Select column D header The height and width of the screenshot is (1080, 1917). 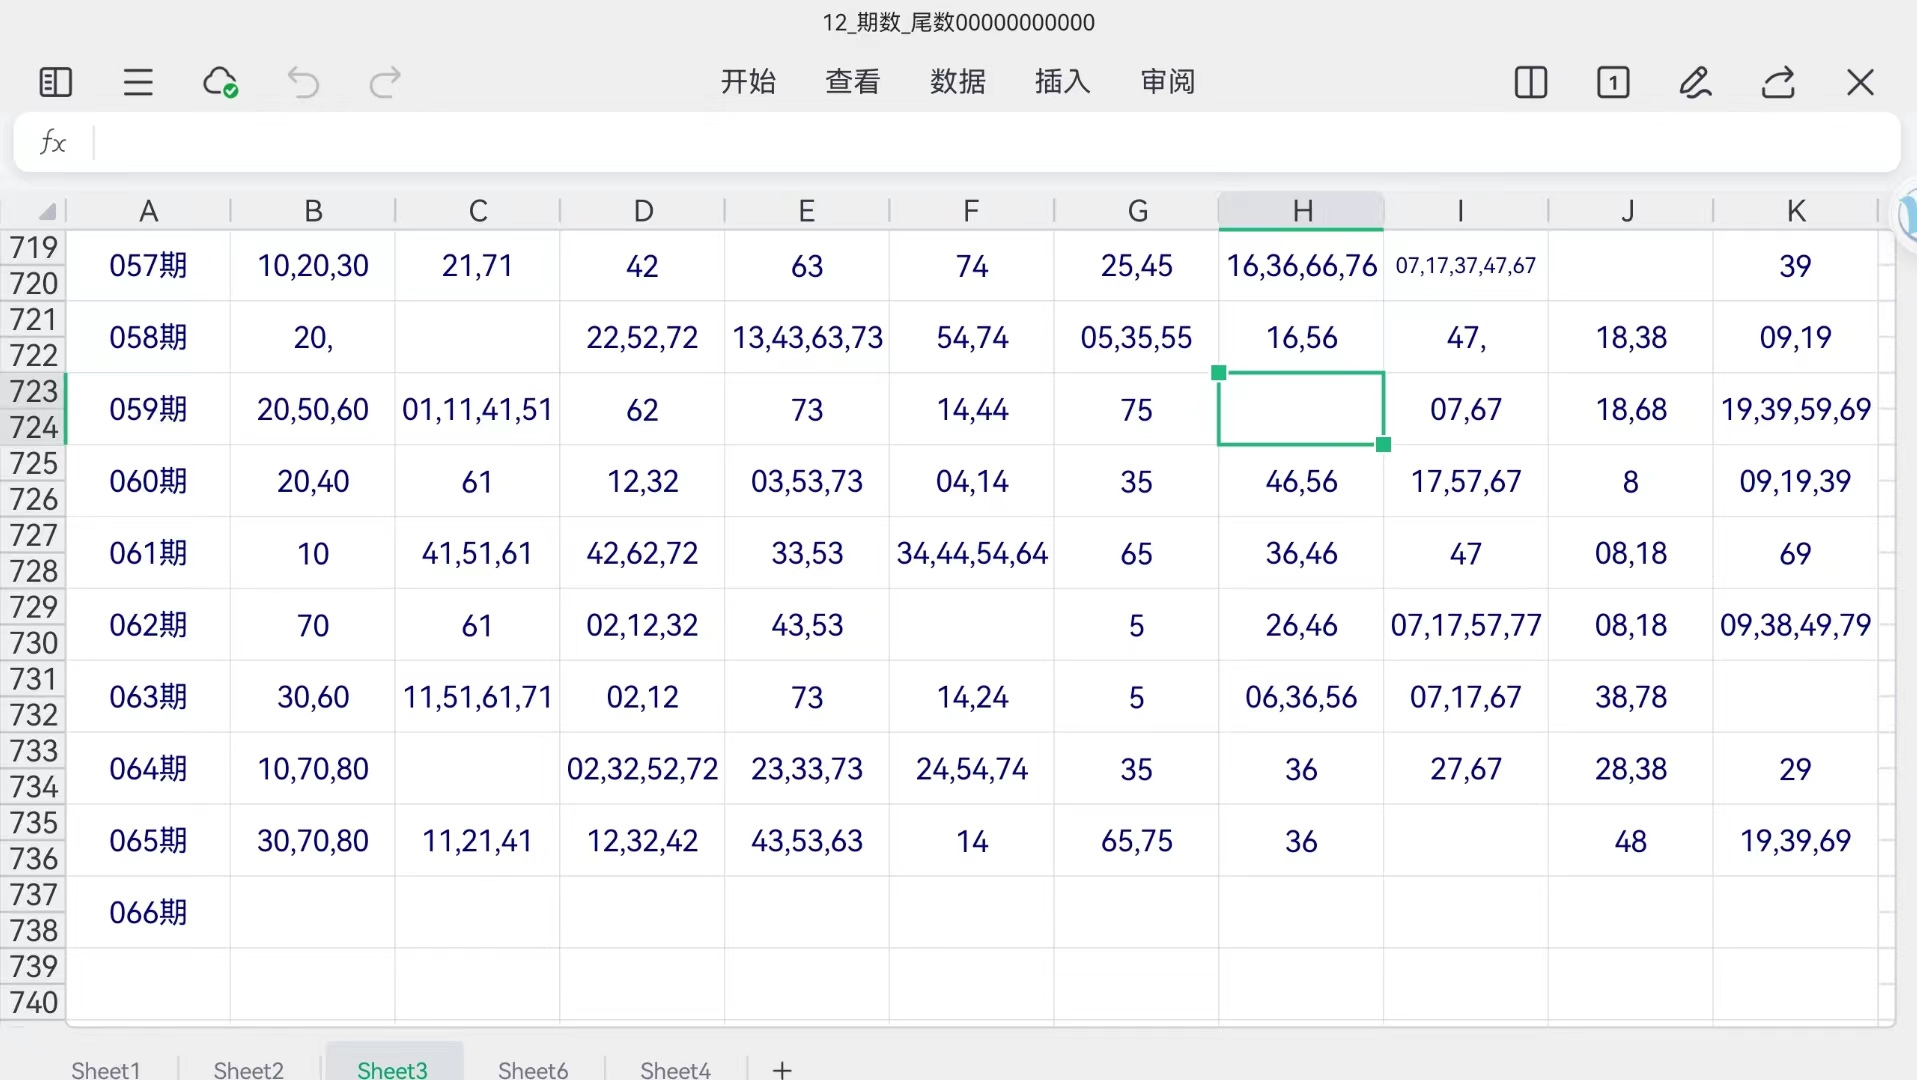[x=643, y=211]
